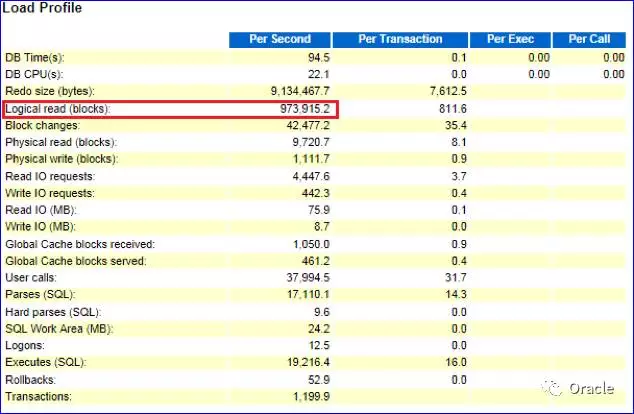This screenshot has height=414, width=634.
Task: Click the Physical read (blocks) label
Action: (x=59, y=143)
